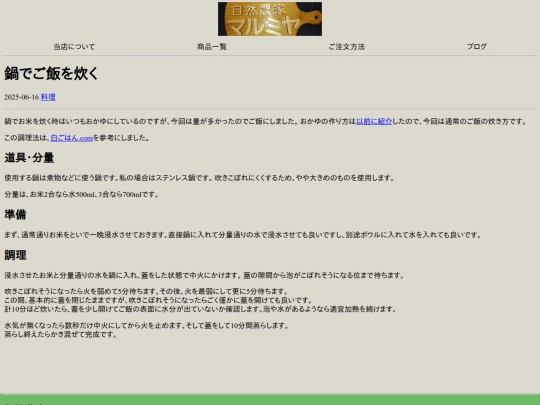
Task: Click the 準備 section heading
Action: [15, 215]
